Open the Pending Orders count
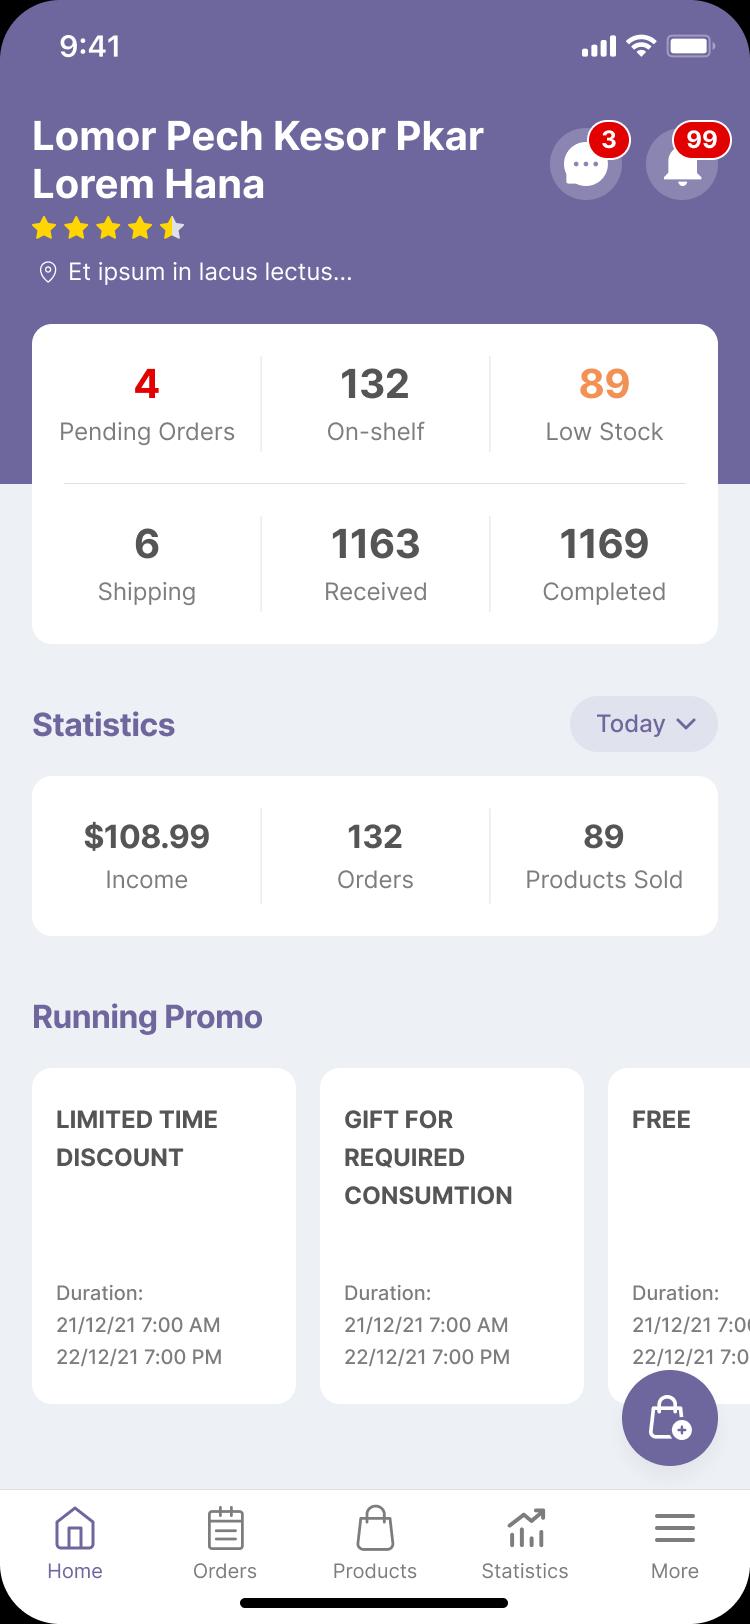The image size is (750, 1624). click(147, 404)
